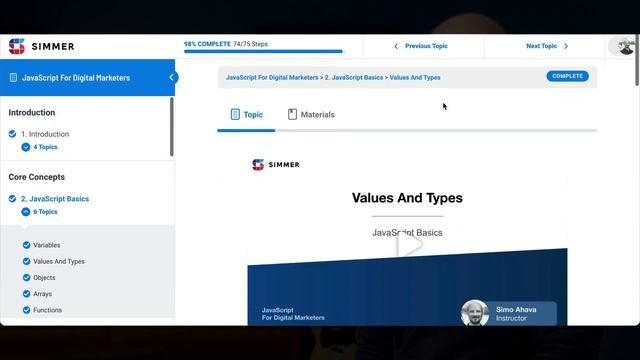Click the JavaScript For Digital Marketers sidebar header

coord(87,78)
